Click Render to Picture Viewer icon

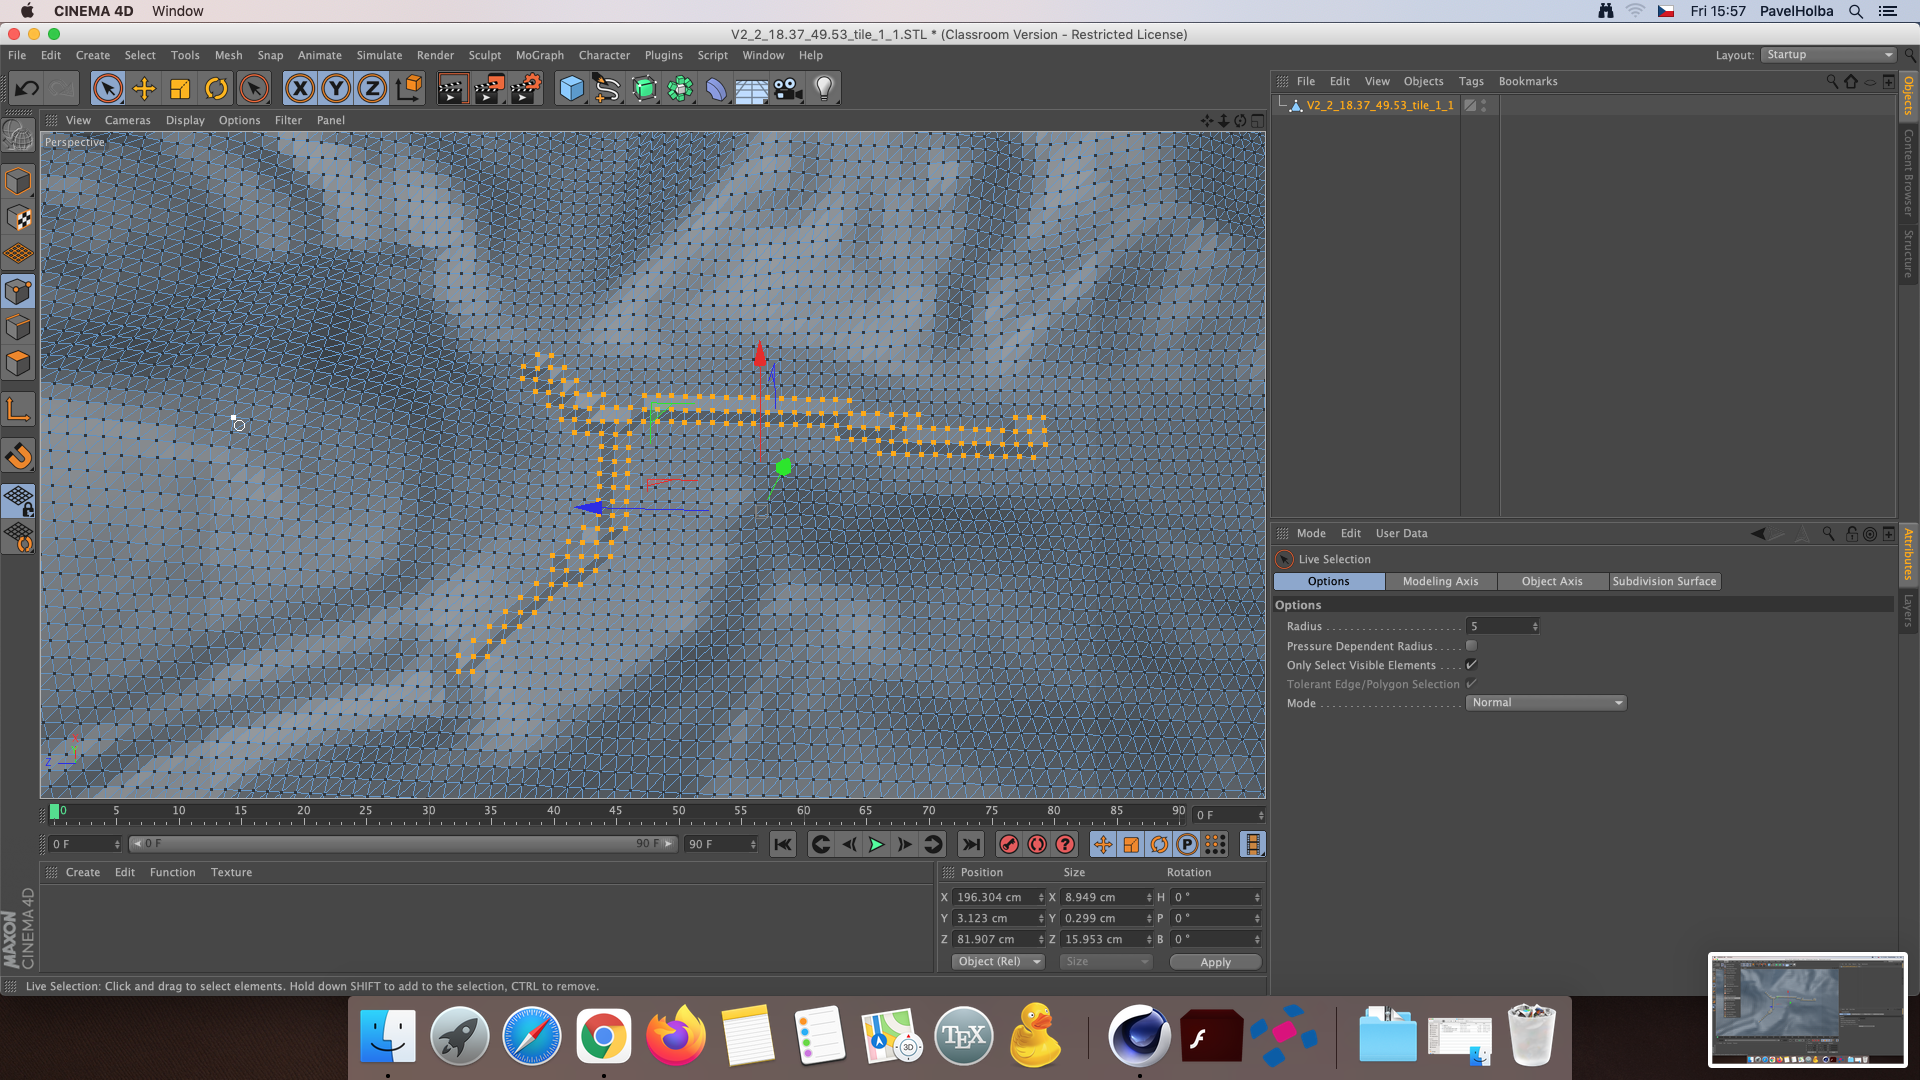click(489, 89)
